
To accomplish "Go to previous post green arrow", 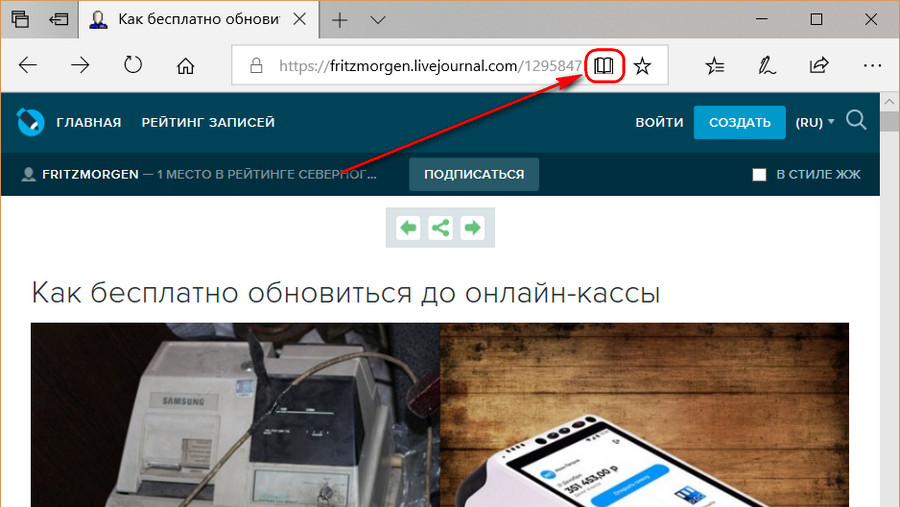I will [x=408, y=228].
